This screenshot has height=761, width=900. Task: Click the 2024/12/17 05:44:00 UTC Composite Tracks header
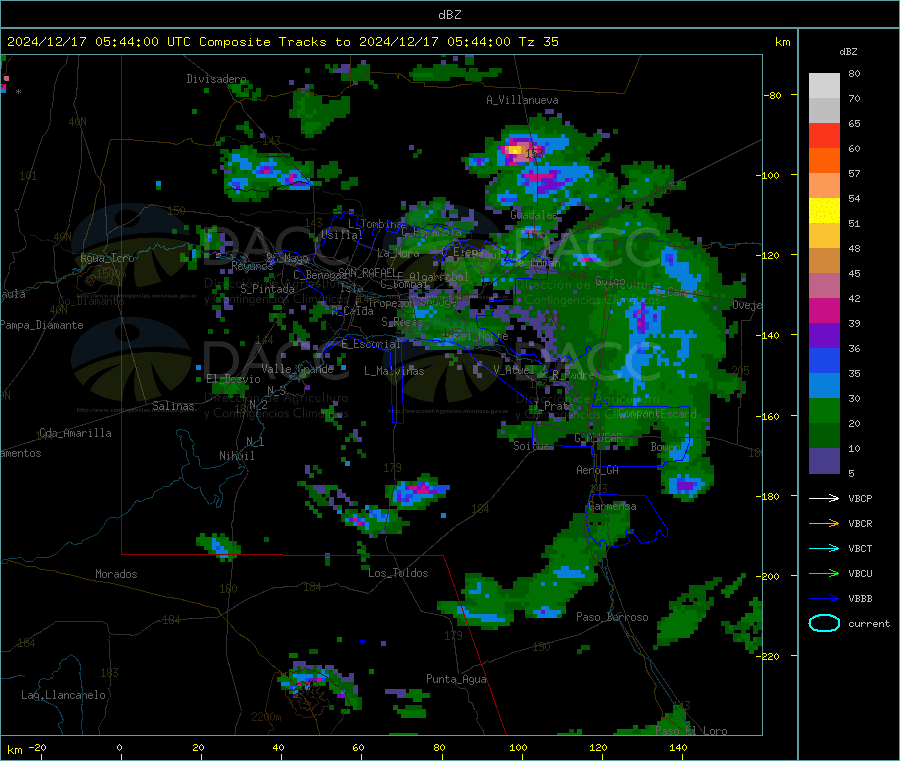click(283, 42)
